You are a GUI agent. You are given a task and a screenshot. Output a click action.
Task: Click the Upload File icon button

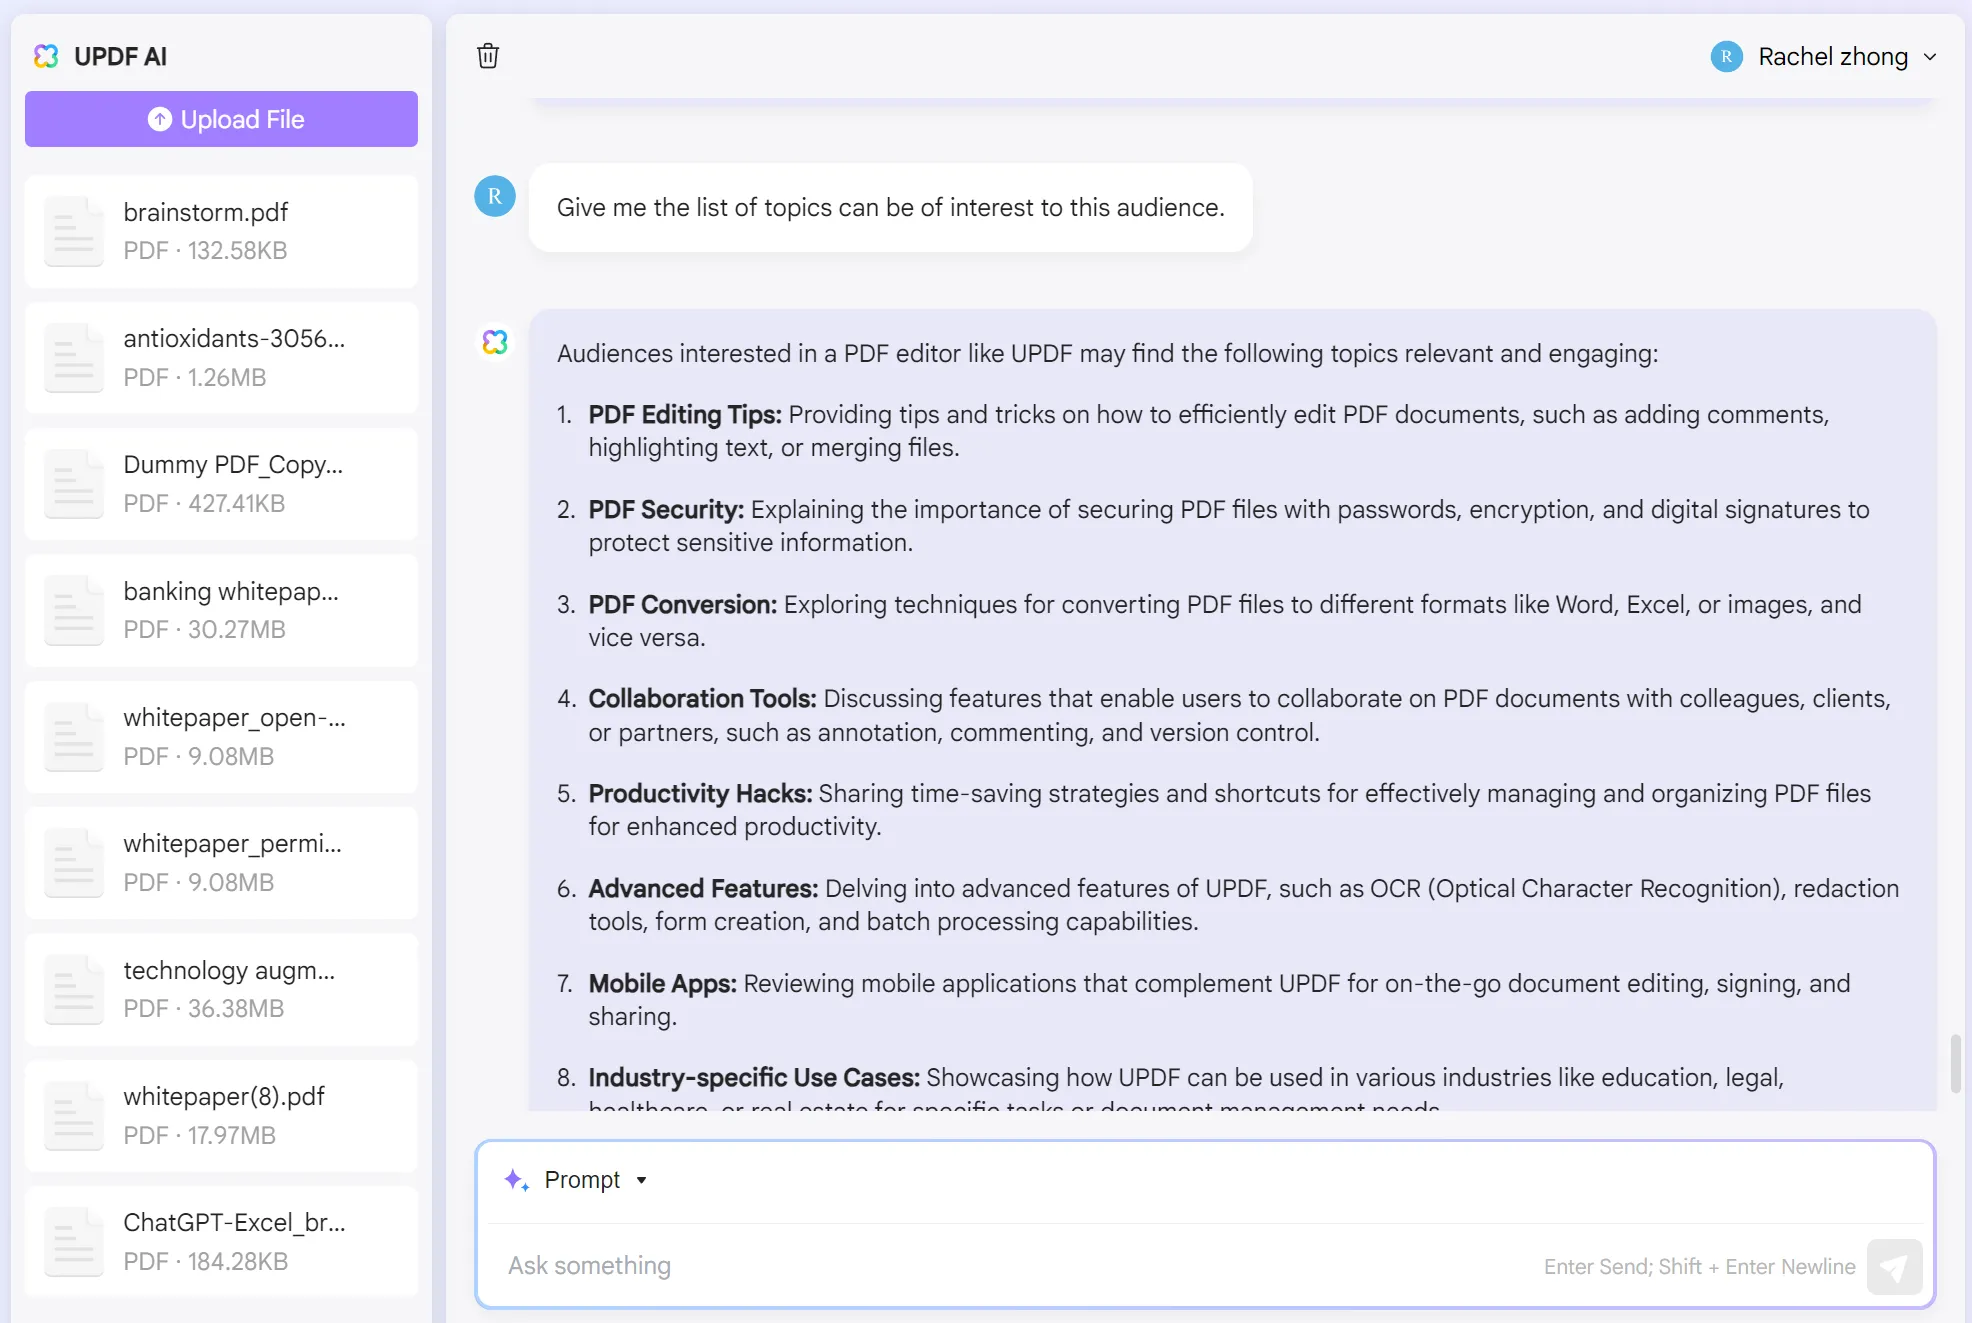coord(161,121)
